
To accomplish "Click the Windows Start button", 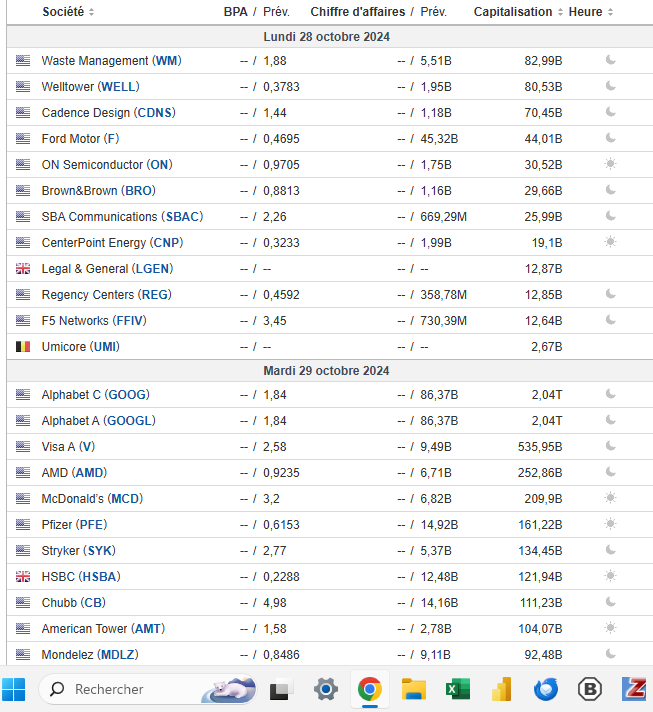I will 14,689.
